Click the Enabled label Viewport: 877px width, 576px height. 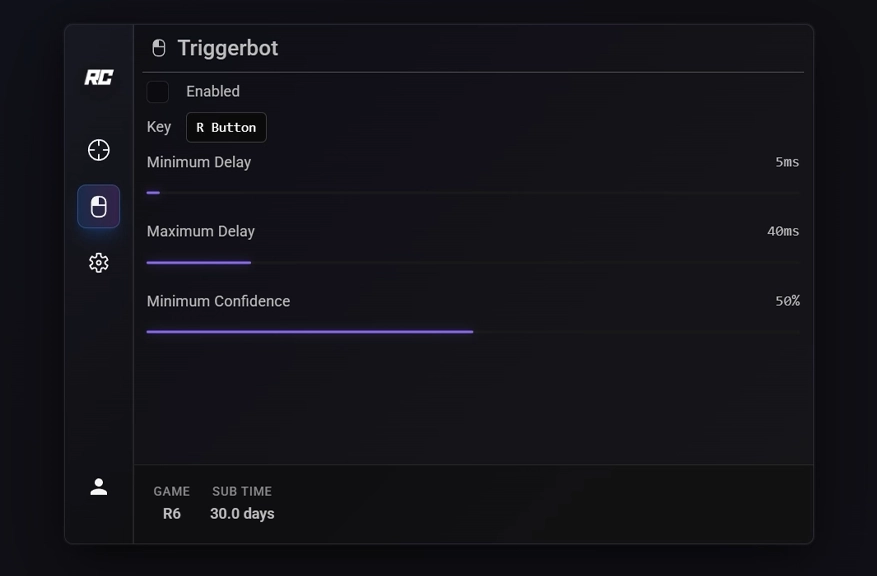pyautogui.click(x=213, y=91)
